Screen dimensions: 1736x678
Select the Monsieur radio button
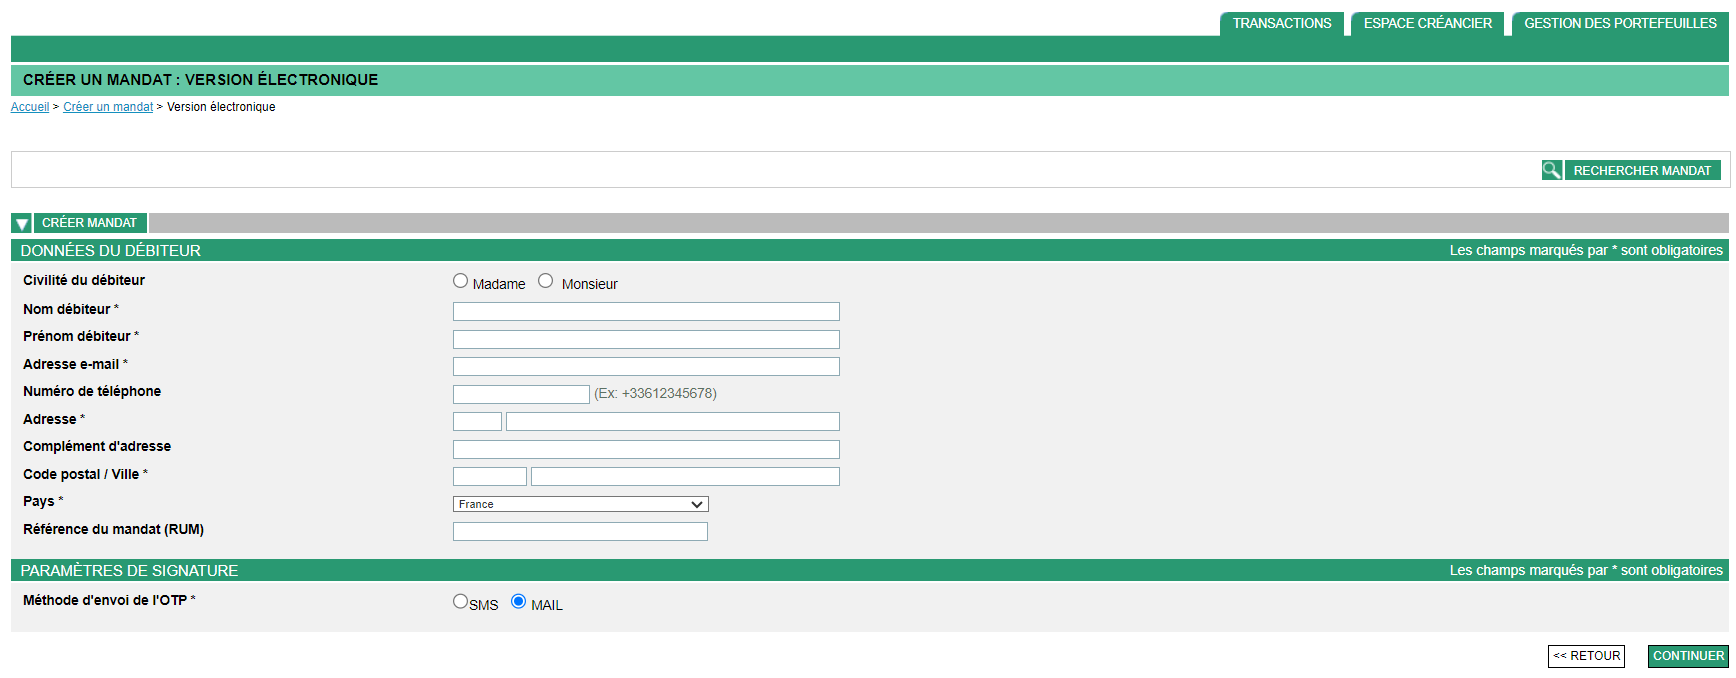click(x=545, y=281)
